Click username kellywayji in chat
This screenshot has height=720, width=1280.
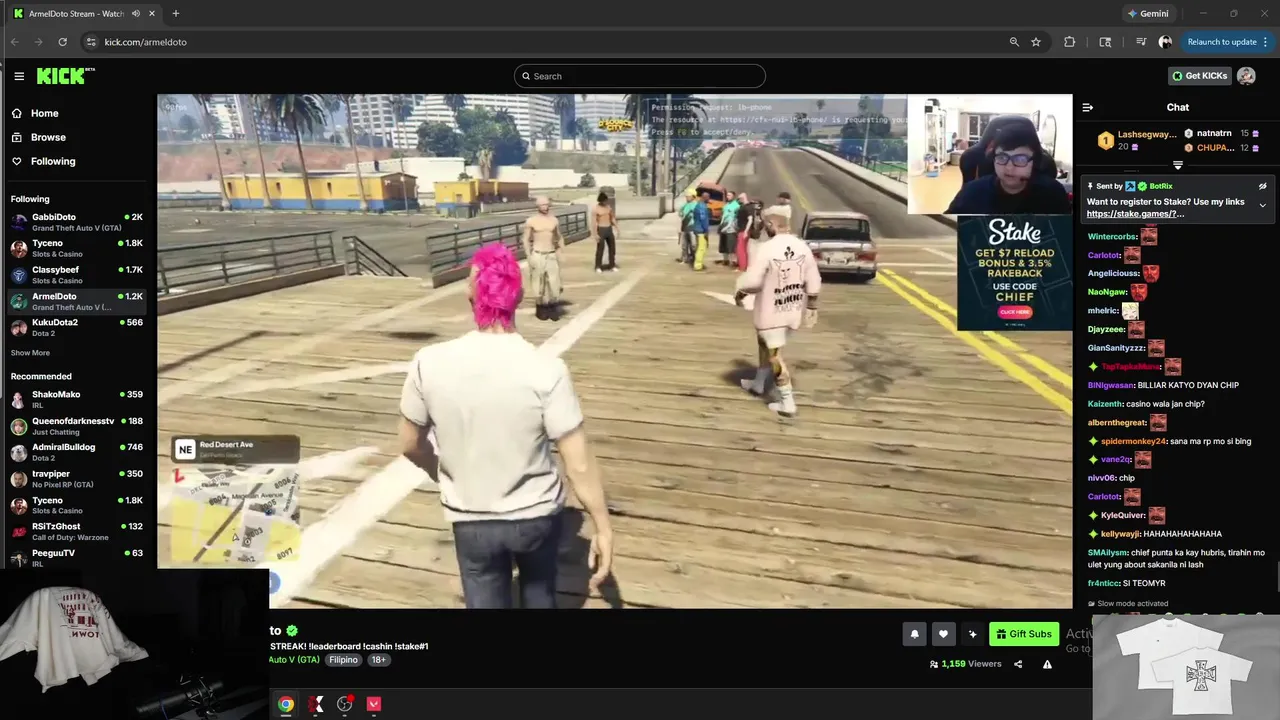click(1120, 534)
